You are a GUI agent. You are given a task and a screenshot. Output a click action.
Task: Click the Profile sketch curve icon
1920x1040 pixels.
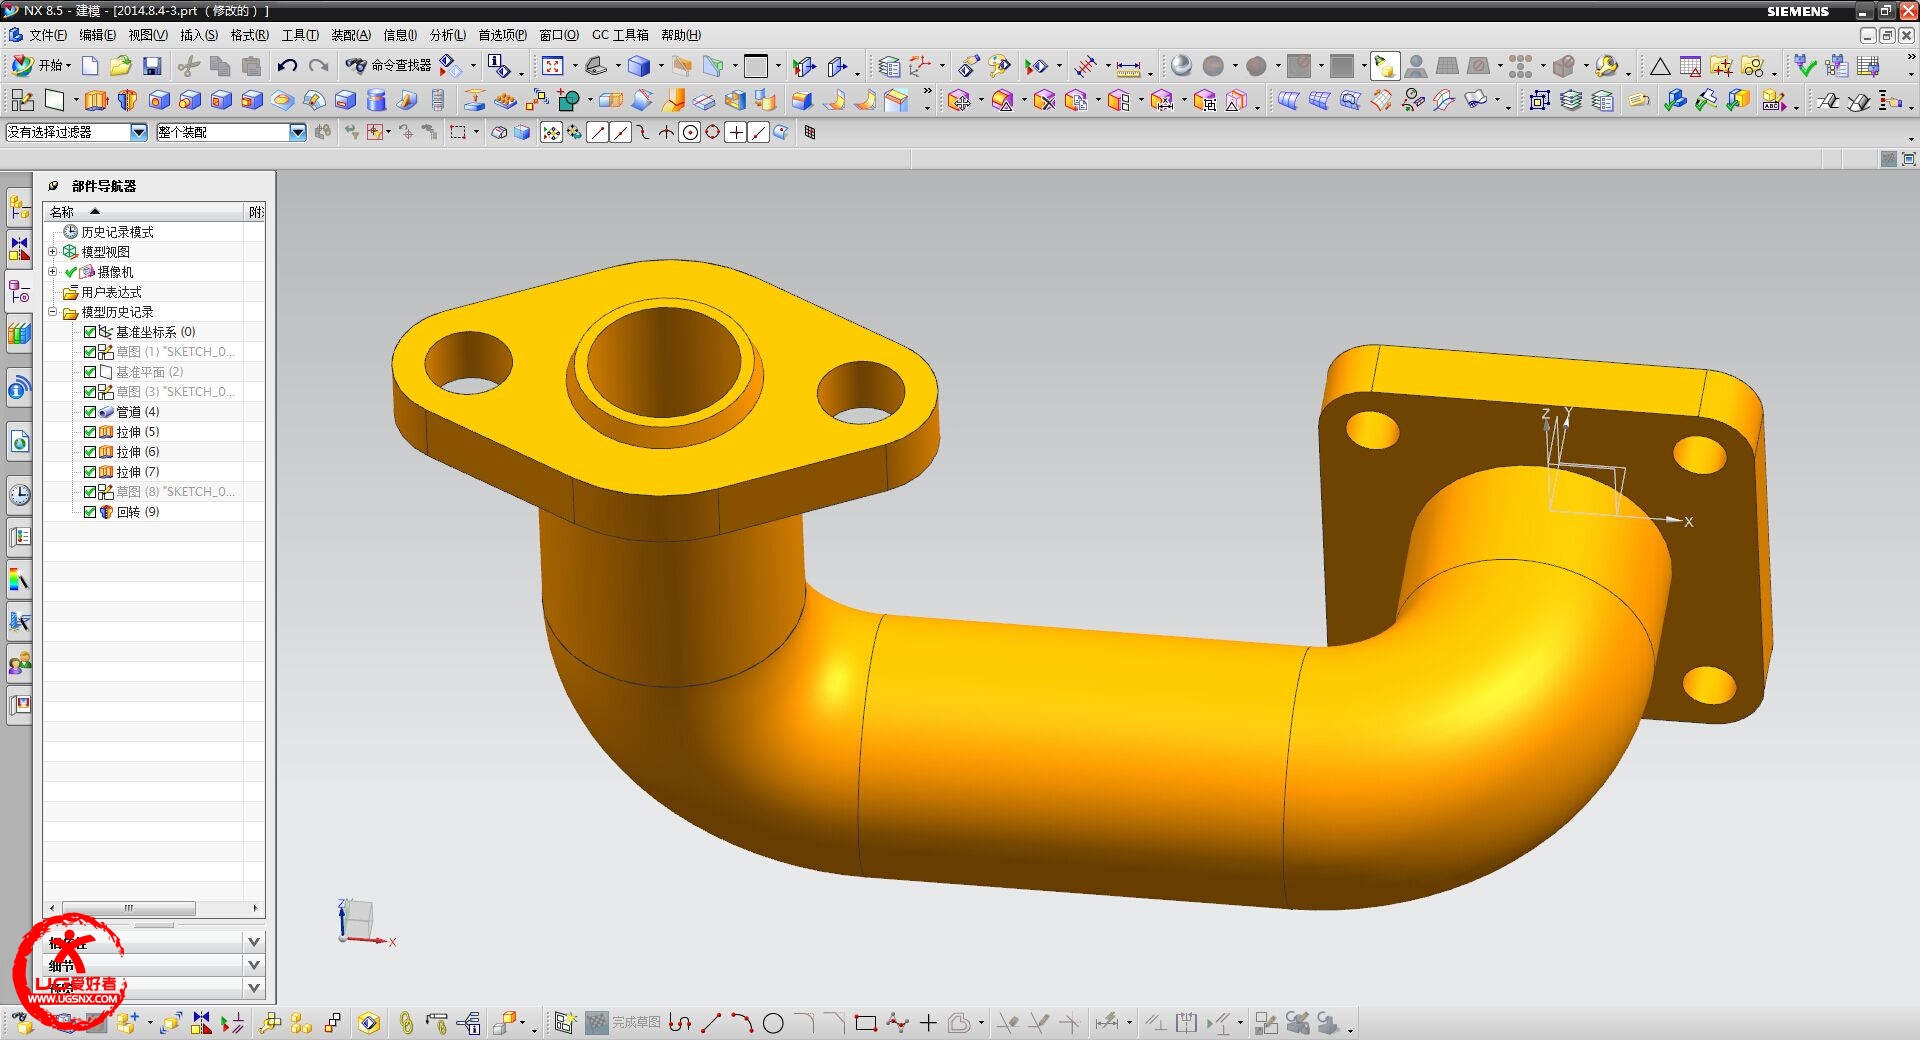click(680, 1022)
